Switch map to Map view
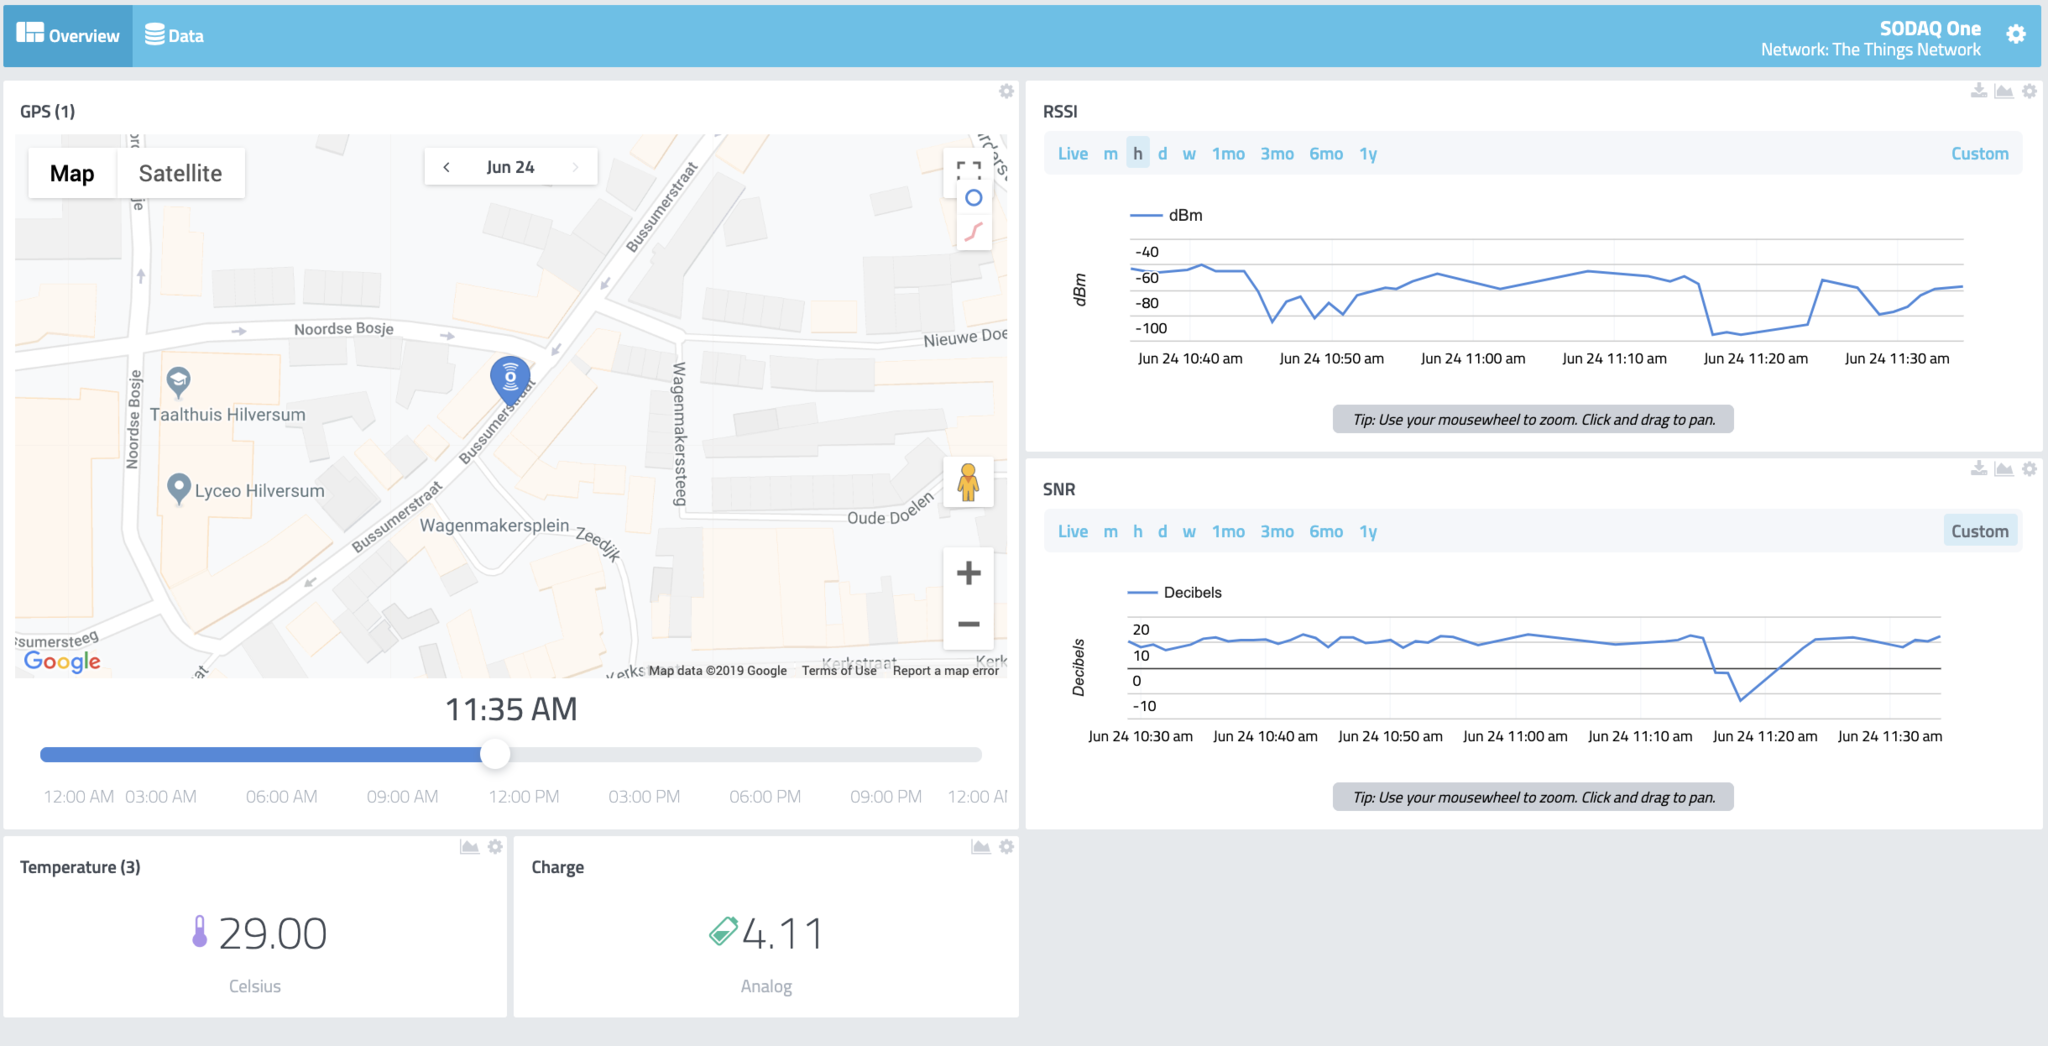 click(x=72, y=173)
